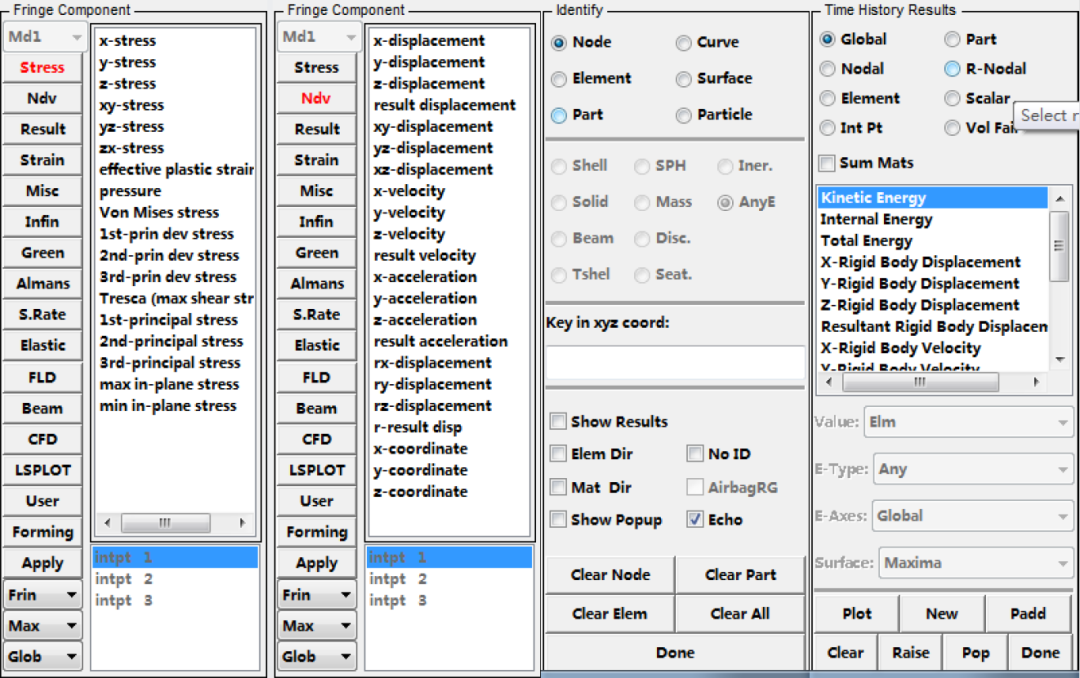
Task: Click the Clear Node button
Action: point(610,575)
